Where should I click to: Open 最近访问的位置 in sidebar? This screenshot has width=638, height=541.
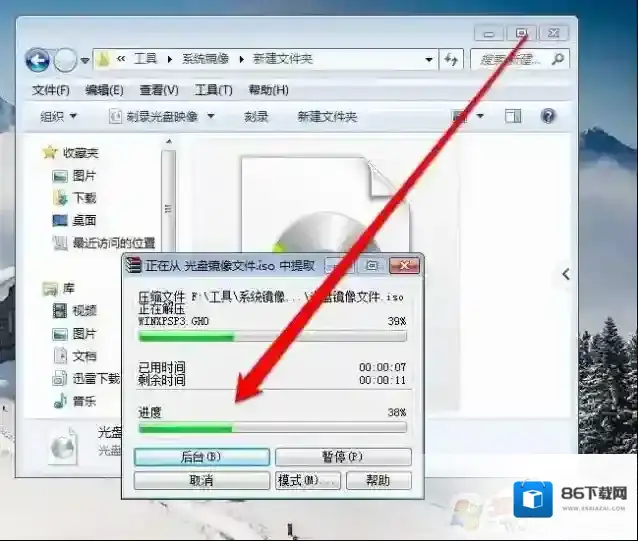112,243
